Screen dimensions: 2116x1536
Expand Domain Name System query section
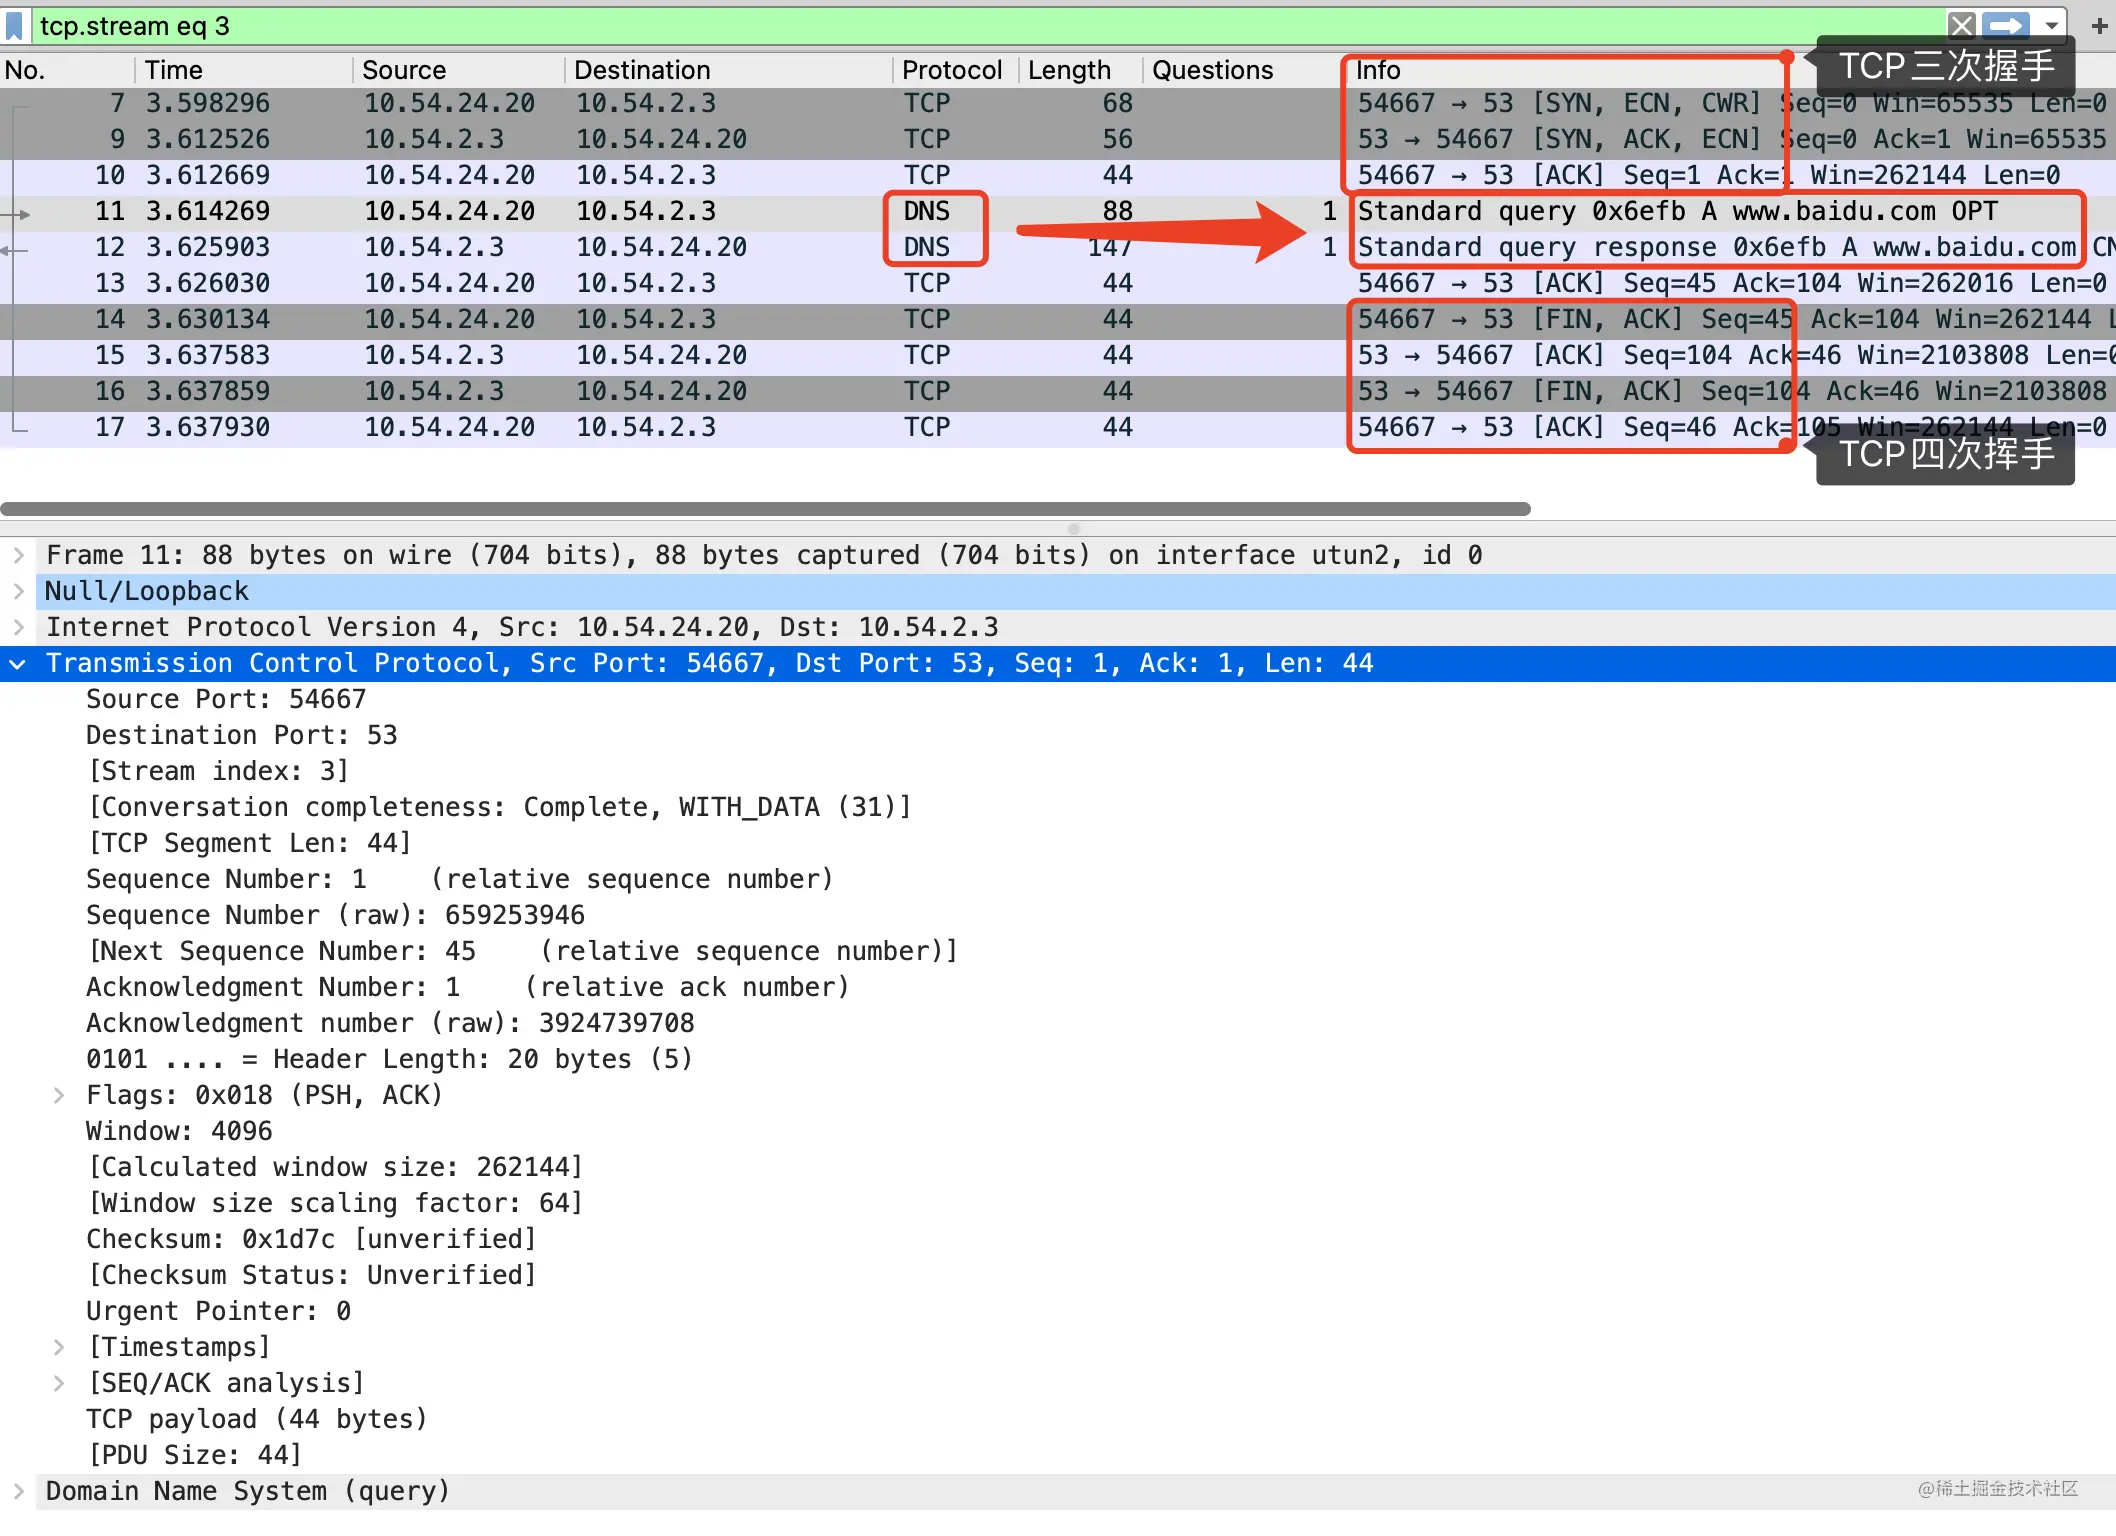[18, 1491]
